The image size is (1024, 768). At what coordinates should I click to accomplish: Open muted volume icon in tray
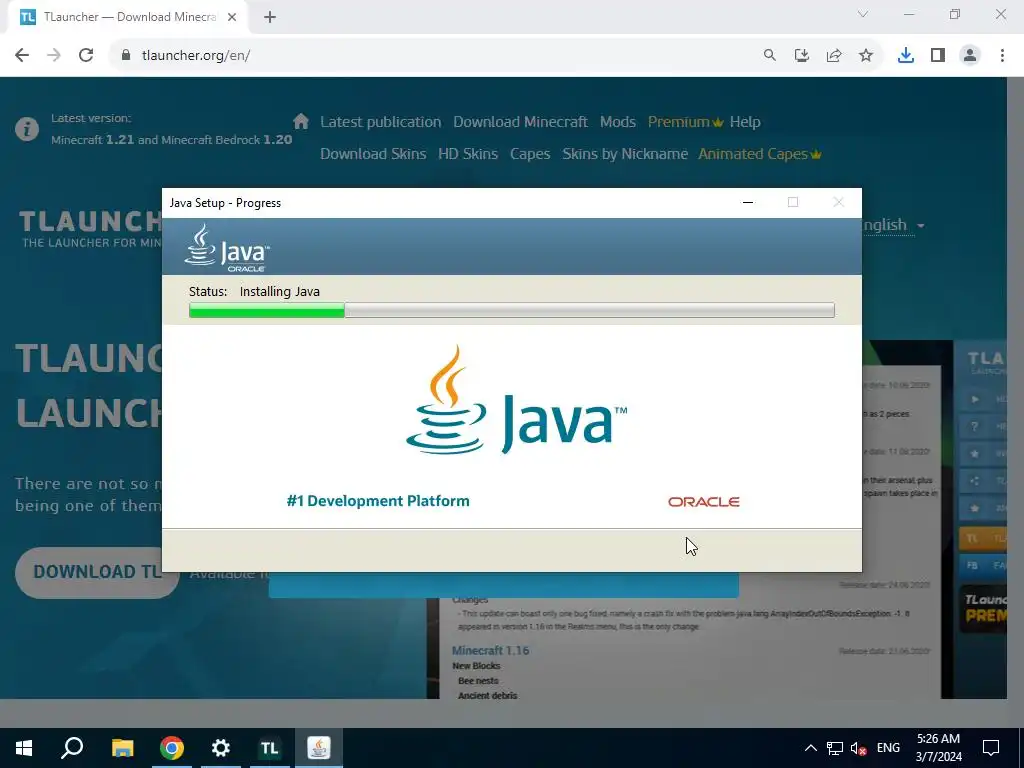[859, 748]
